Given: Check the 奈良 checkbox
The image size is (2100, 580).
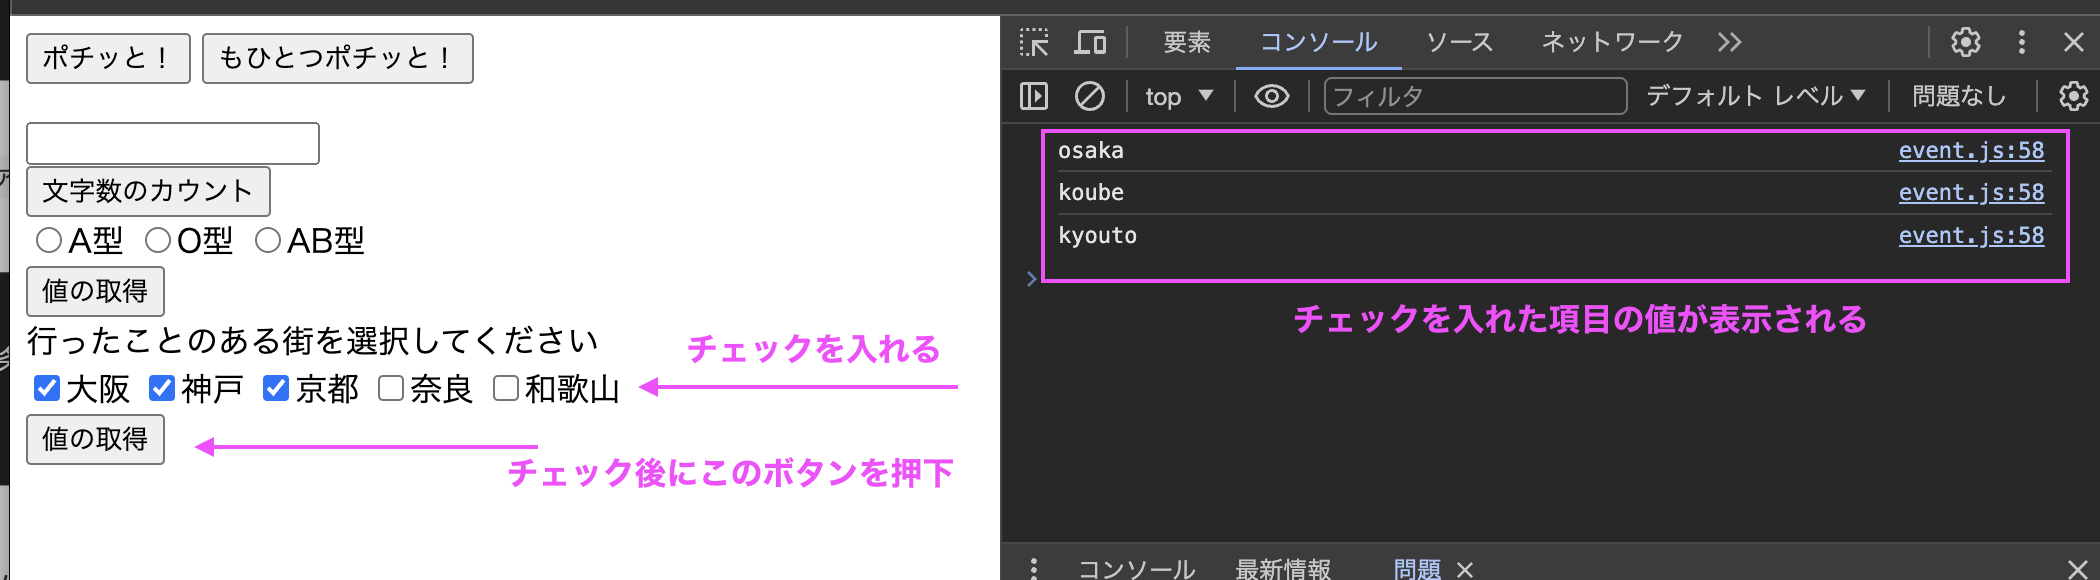Looking at the screenshot, I should click(391, 388).
